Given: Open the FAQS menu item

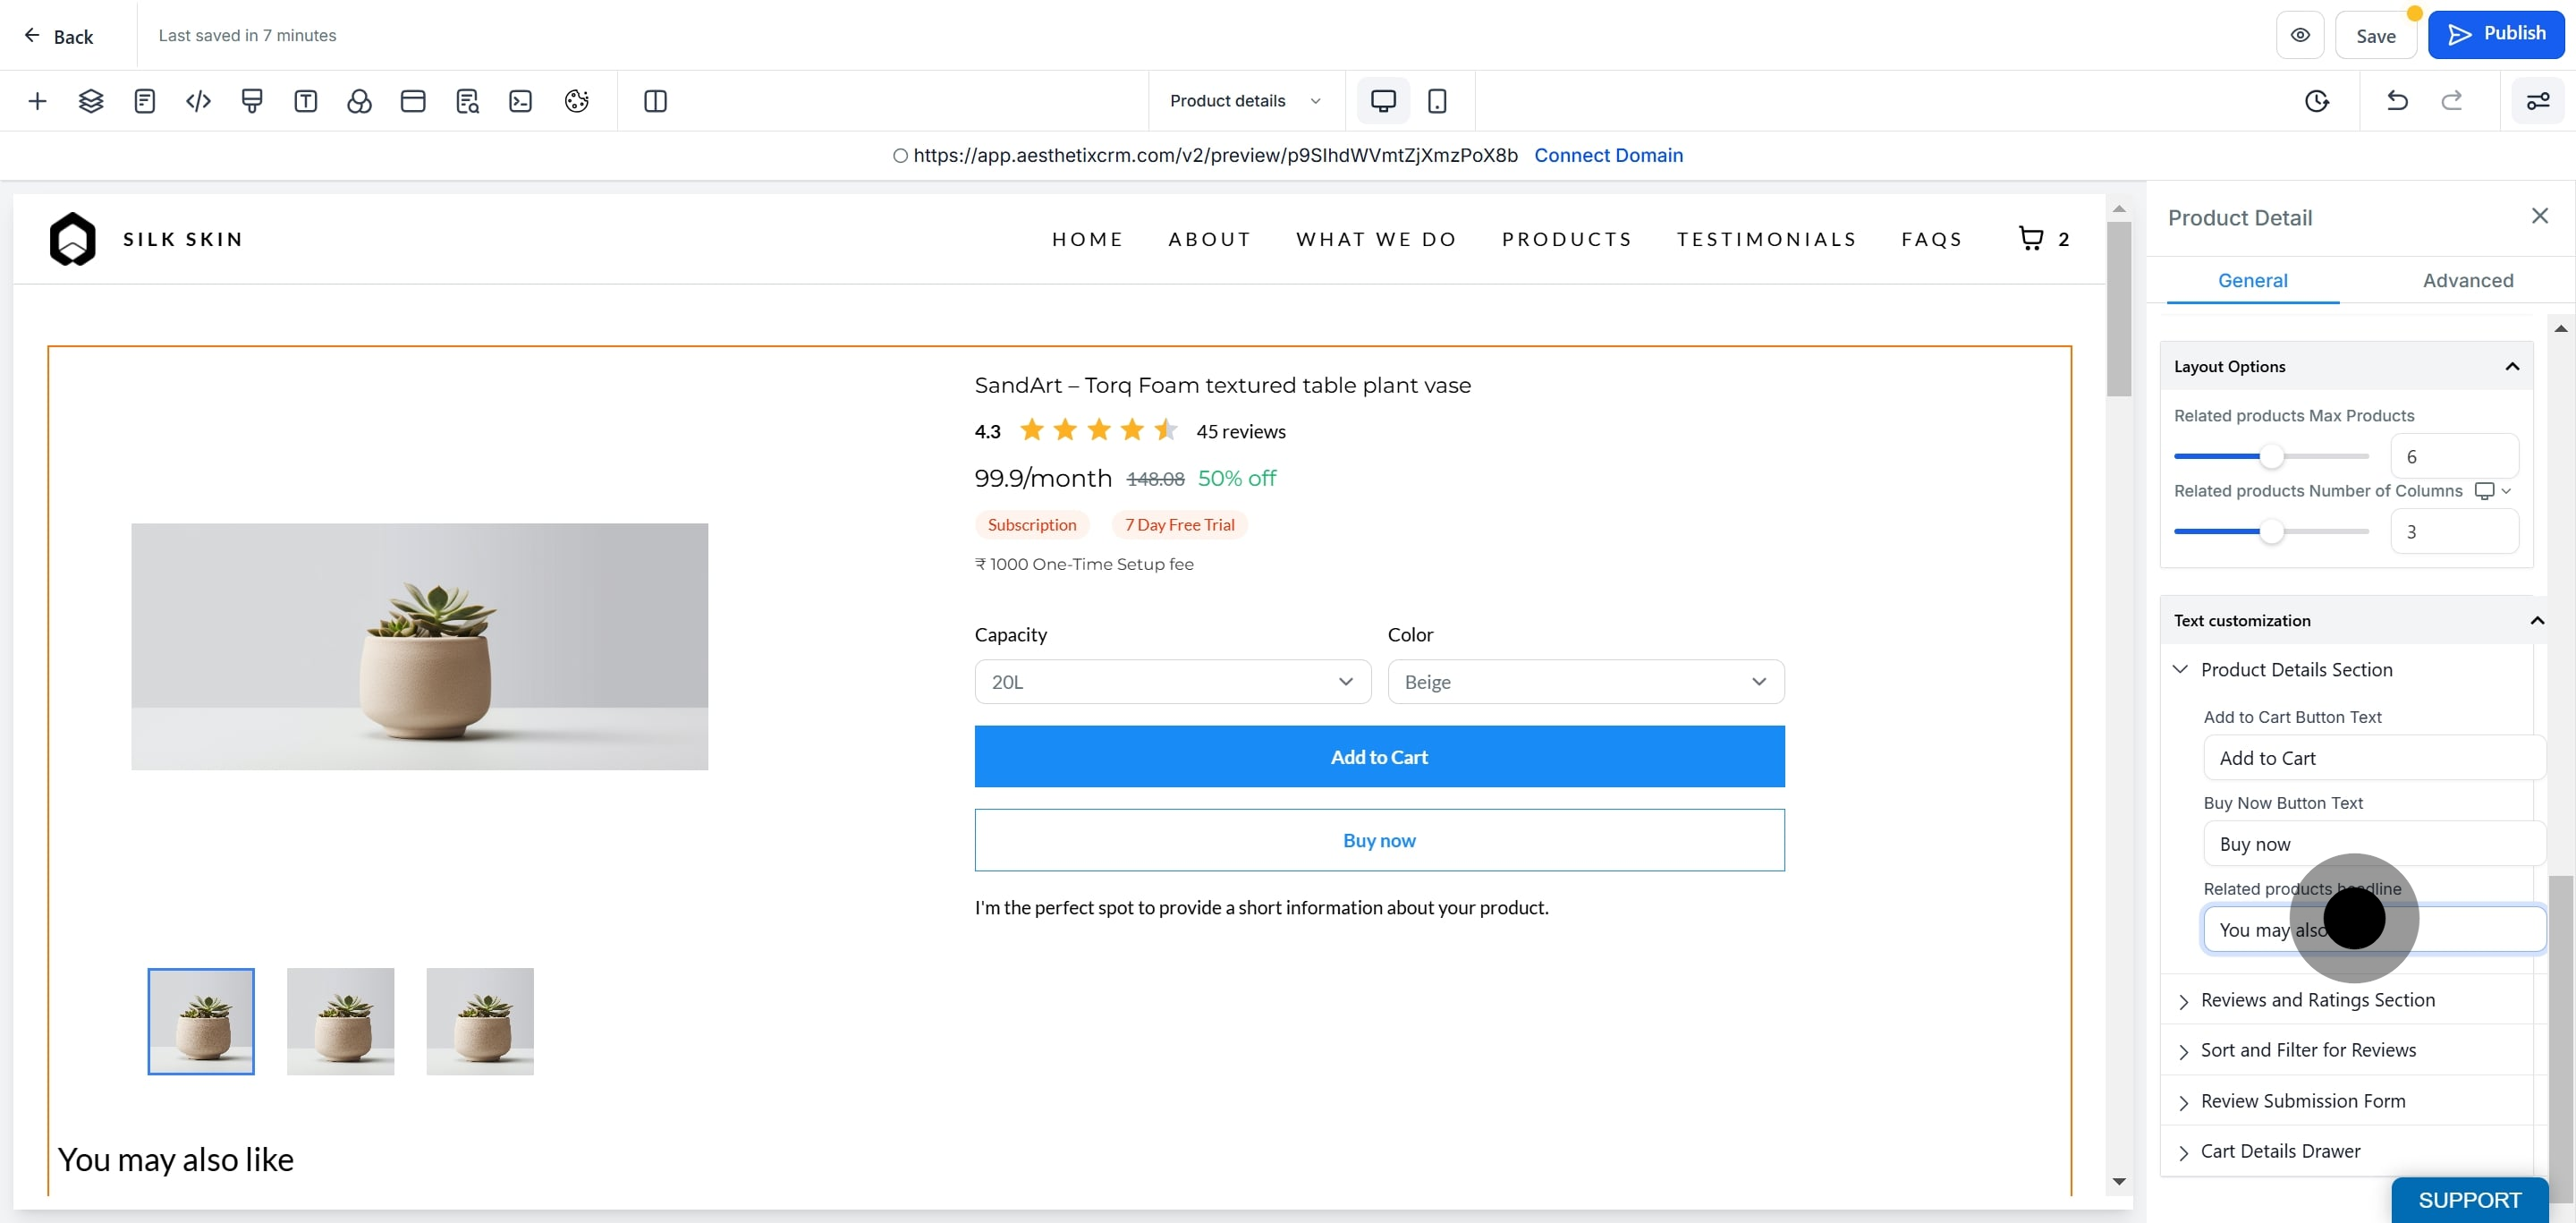Looking at the screenshot, I should click(1932, 239).
